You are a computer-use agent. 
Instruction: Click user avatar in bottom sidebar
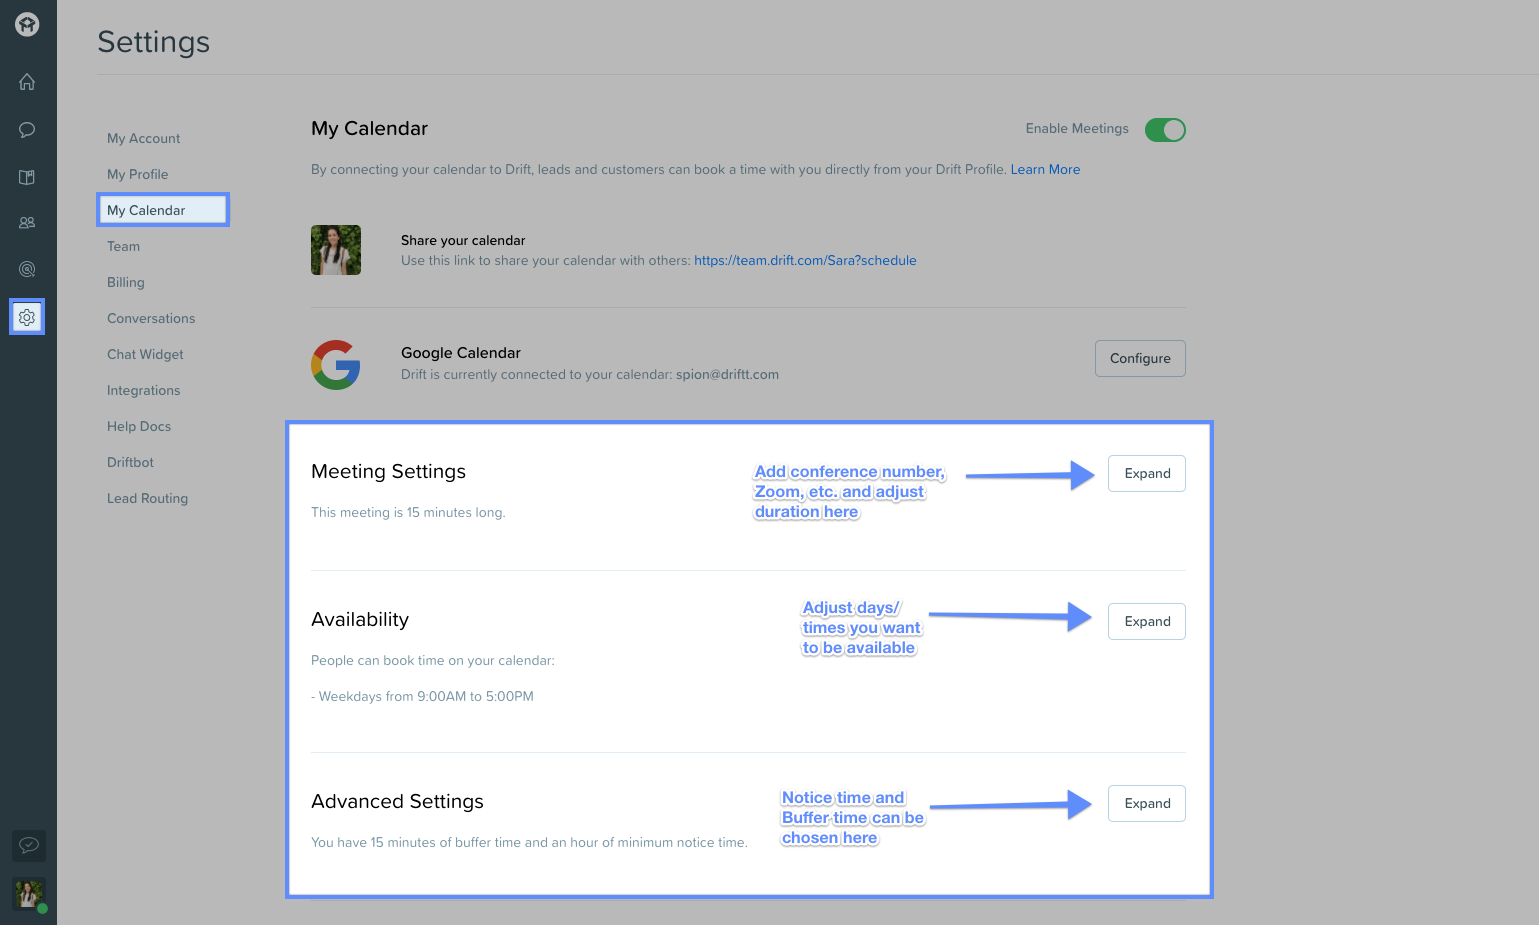28,894
